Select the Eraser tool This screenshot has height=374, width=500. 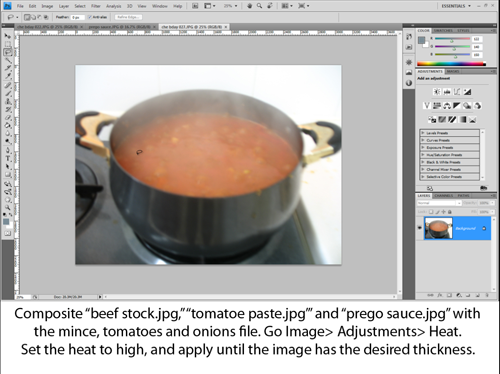(7, 118)
